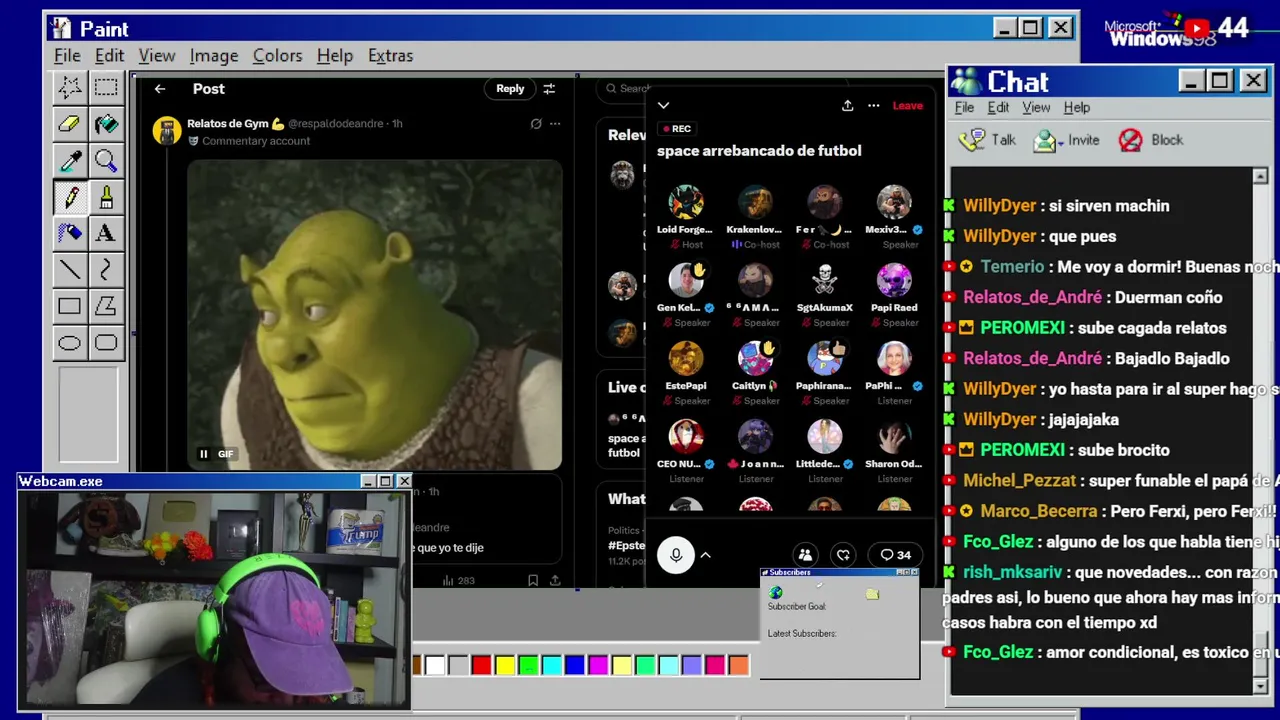Send a reaction with the heart-plus icon
Screen dimensions: 1280x720
click(843, 555)
